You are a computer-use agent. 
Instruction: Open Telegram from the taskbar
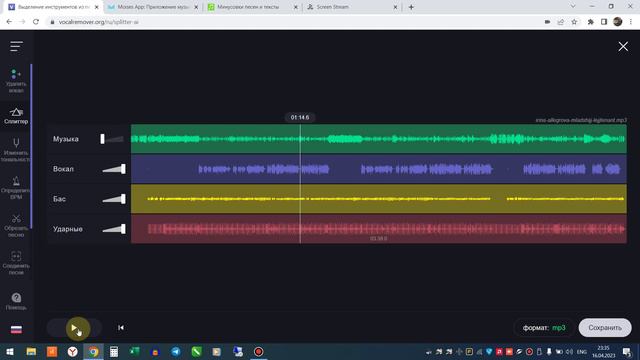tap(176, 352)
